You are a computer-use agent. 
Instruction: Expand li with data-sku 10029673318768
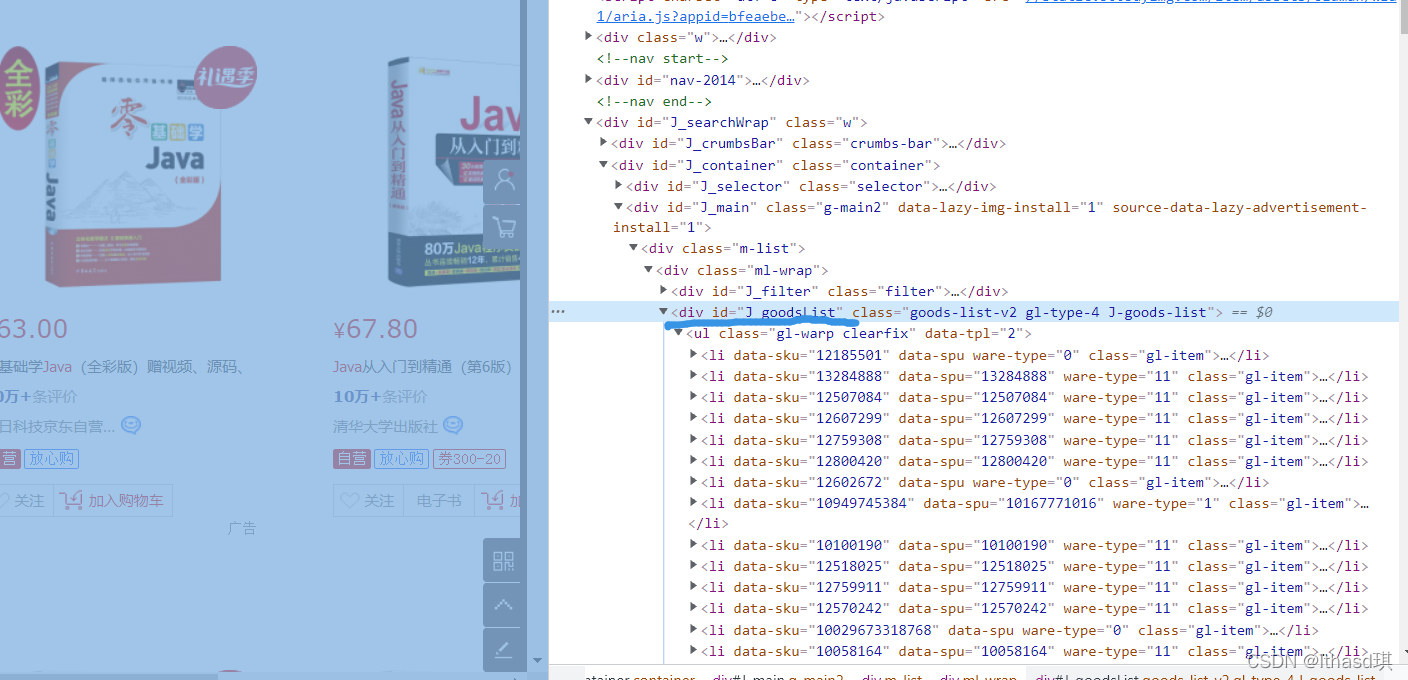[693, 630]
